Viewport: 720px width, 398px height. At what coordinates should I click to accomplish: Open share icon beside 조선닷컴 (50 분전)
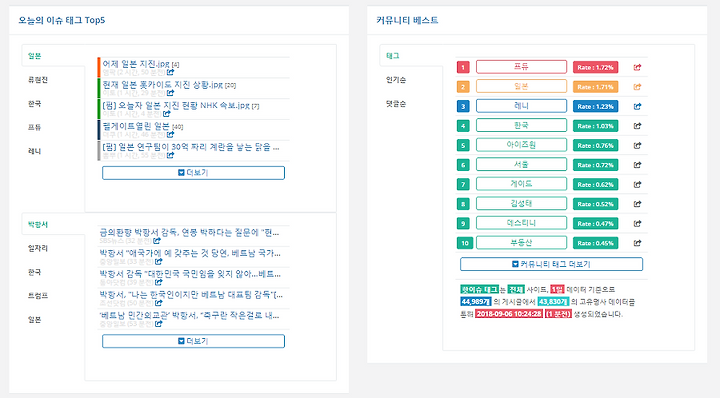tap(158, 303)
